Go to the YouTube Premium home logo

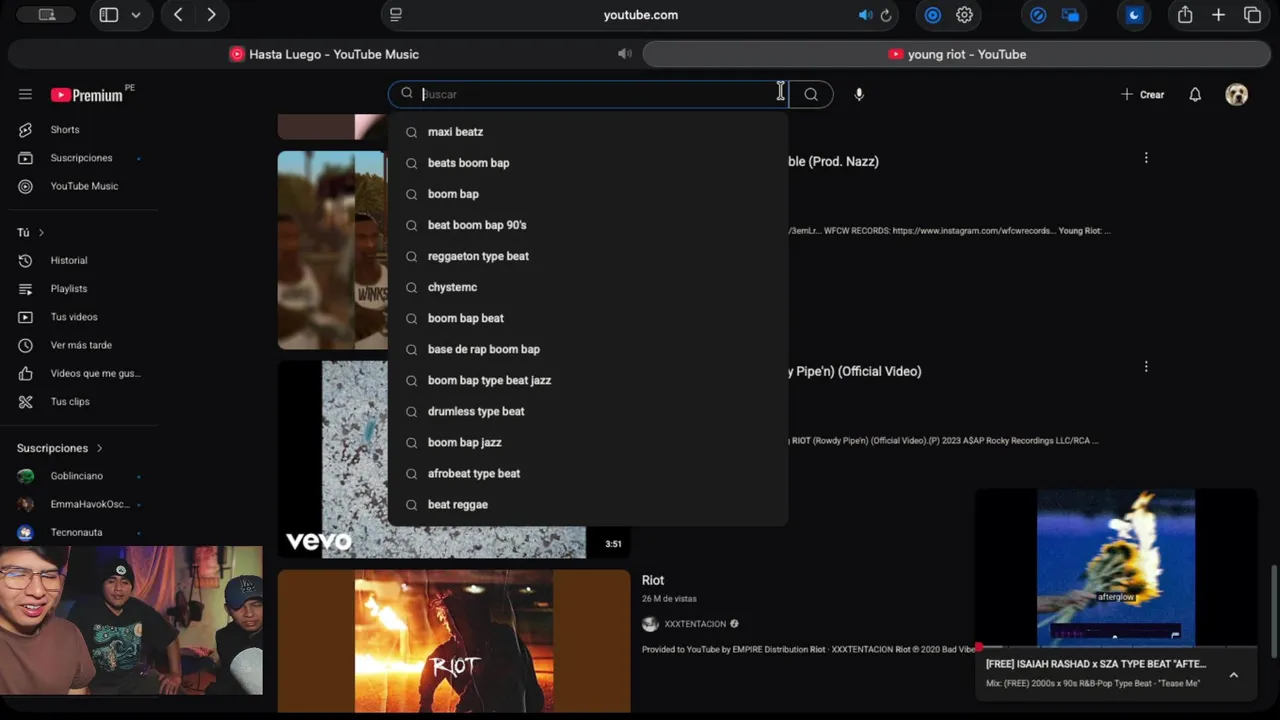click(x=89, y=94)
